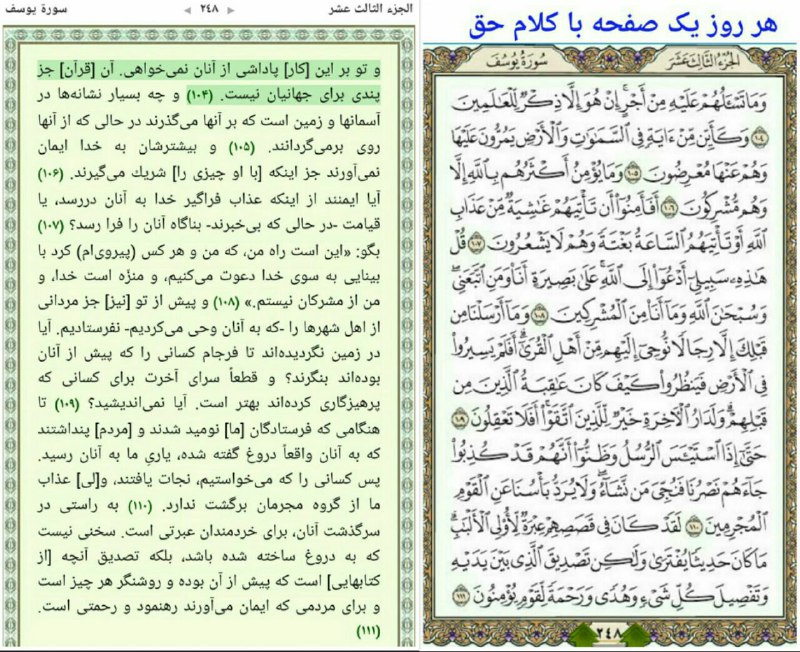This screenshot has width=800, height=652.
Task: Click the ornate 'الجزء الثالث عشر' cartouche on the Mushaf page
Action: tap(702, 62)
